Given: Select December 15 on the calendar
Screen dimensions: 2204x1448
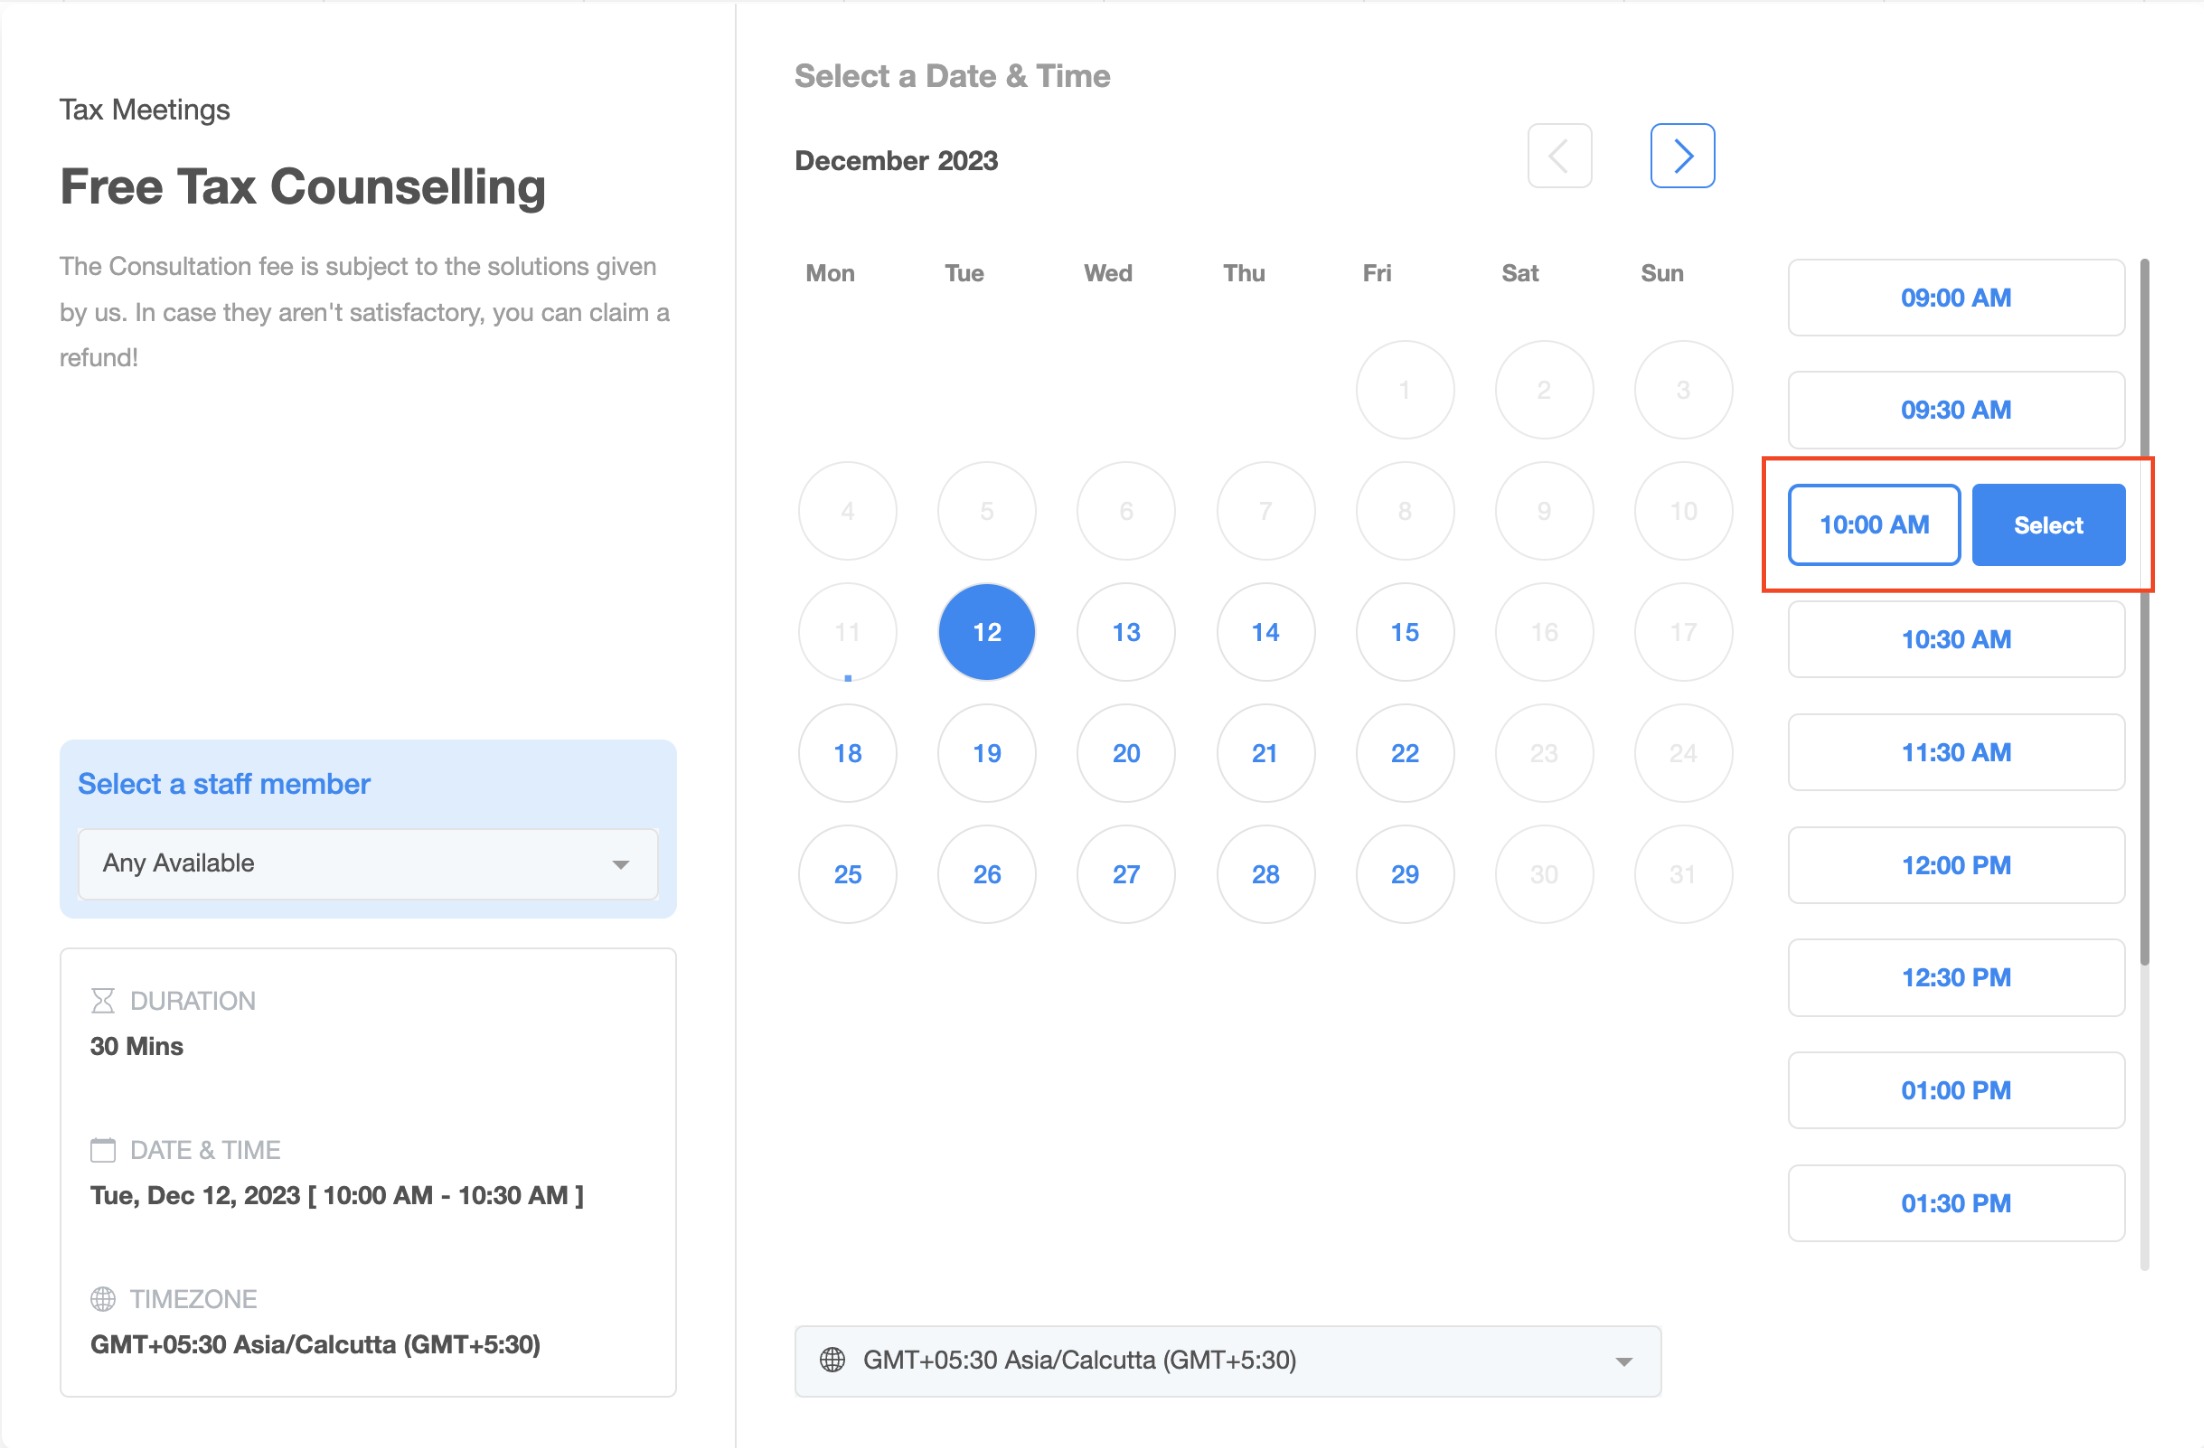Looking at the screenshot, I should pos(1404,632).
